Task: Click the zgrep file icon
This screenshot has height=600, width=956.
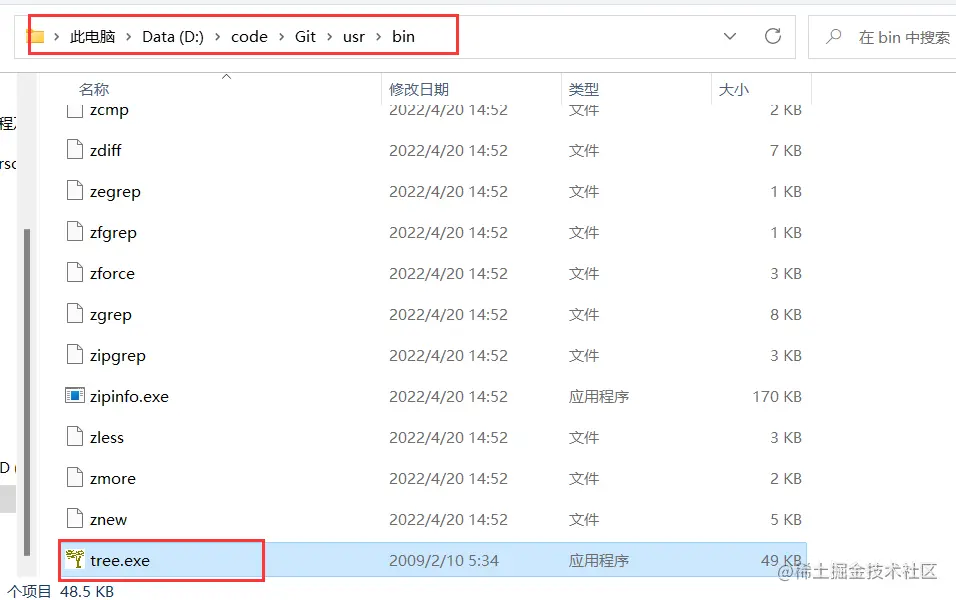Action: [74, 314]
